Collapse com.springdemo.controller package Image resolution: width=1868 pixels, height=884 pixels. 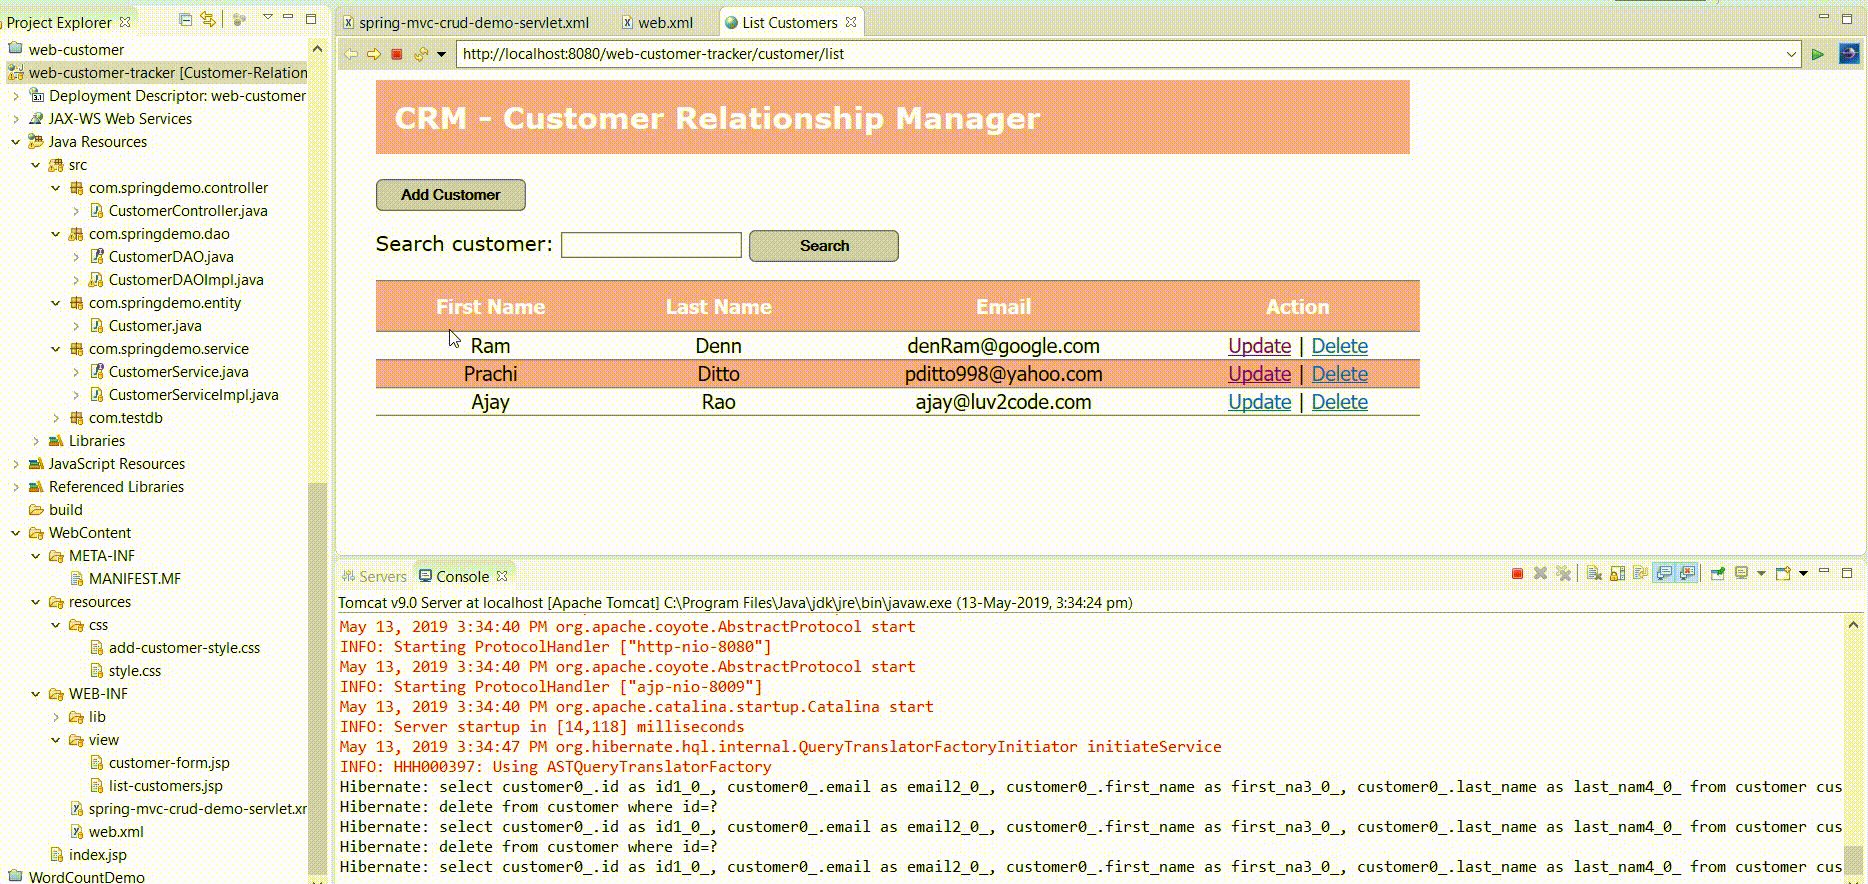pyautogui.click(x=56, y=188)
